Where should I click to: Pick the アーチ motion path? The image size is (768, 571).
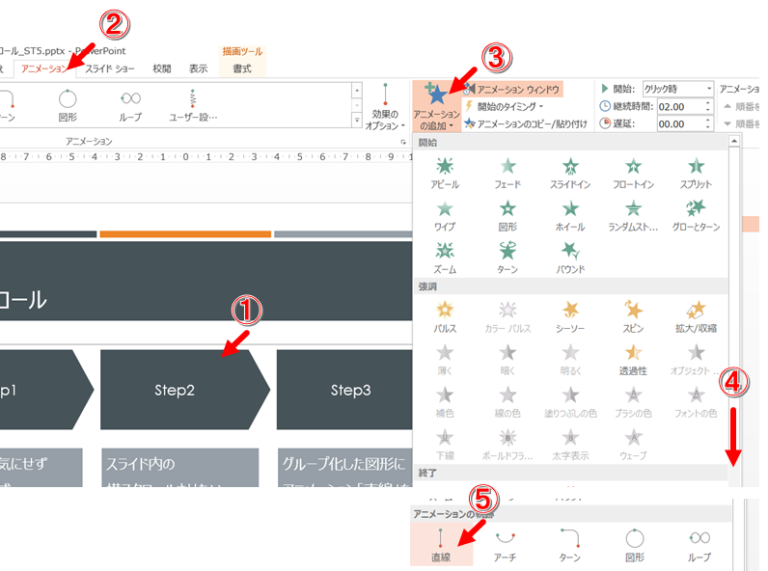point(506,543)
